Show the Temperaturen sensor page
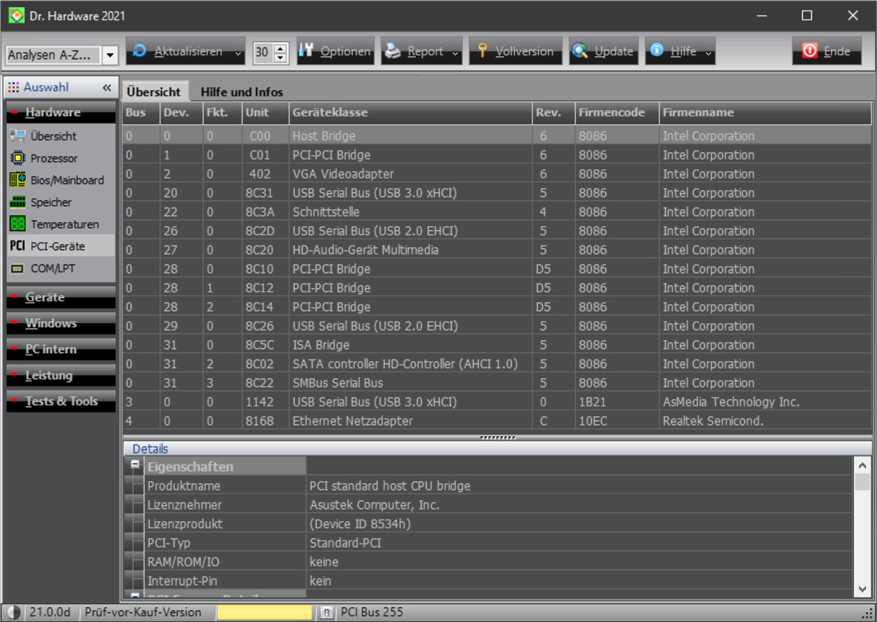877x622 pixels. coord(64,224)
